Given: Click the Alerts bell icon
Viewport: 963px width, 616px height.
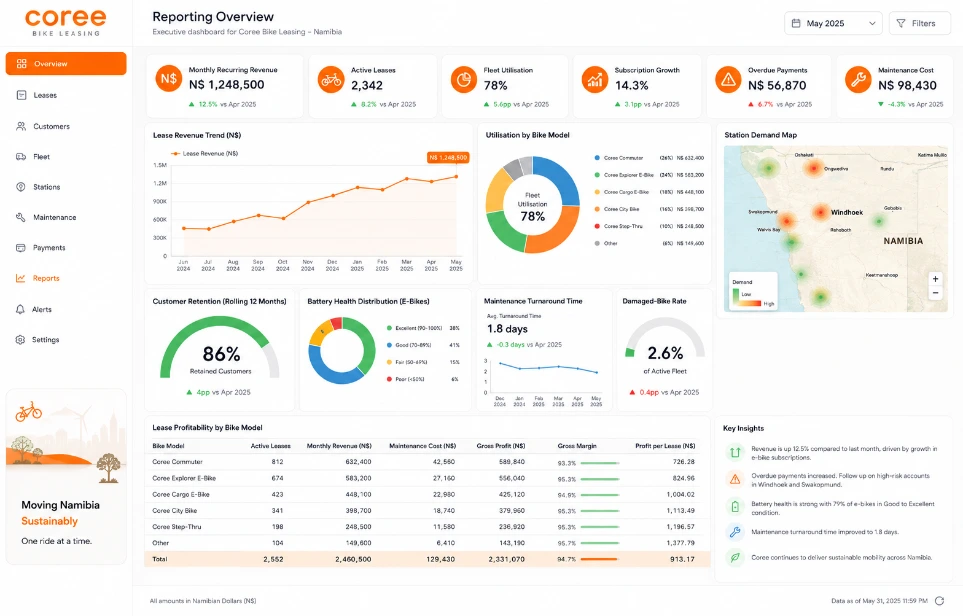Looking at the screenshot, I should click(21, 310).
